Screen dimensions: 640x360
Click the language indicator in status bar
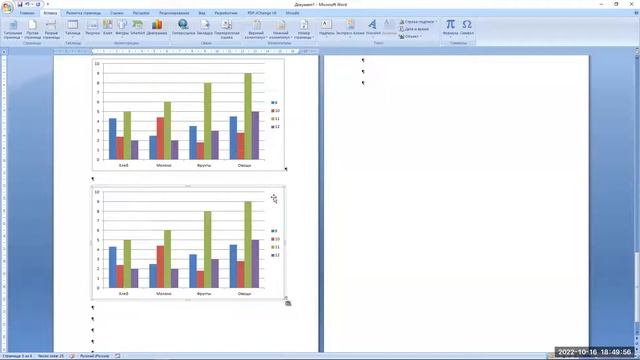coord(95,356)
